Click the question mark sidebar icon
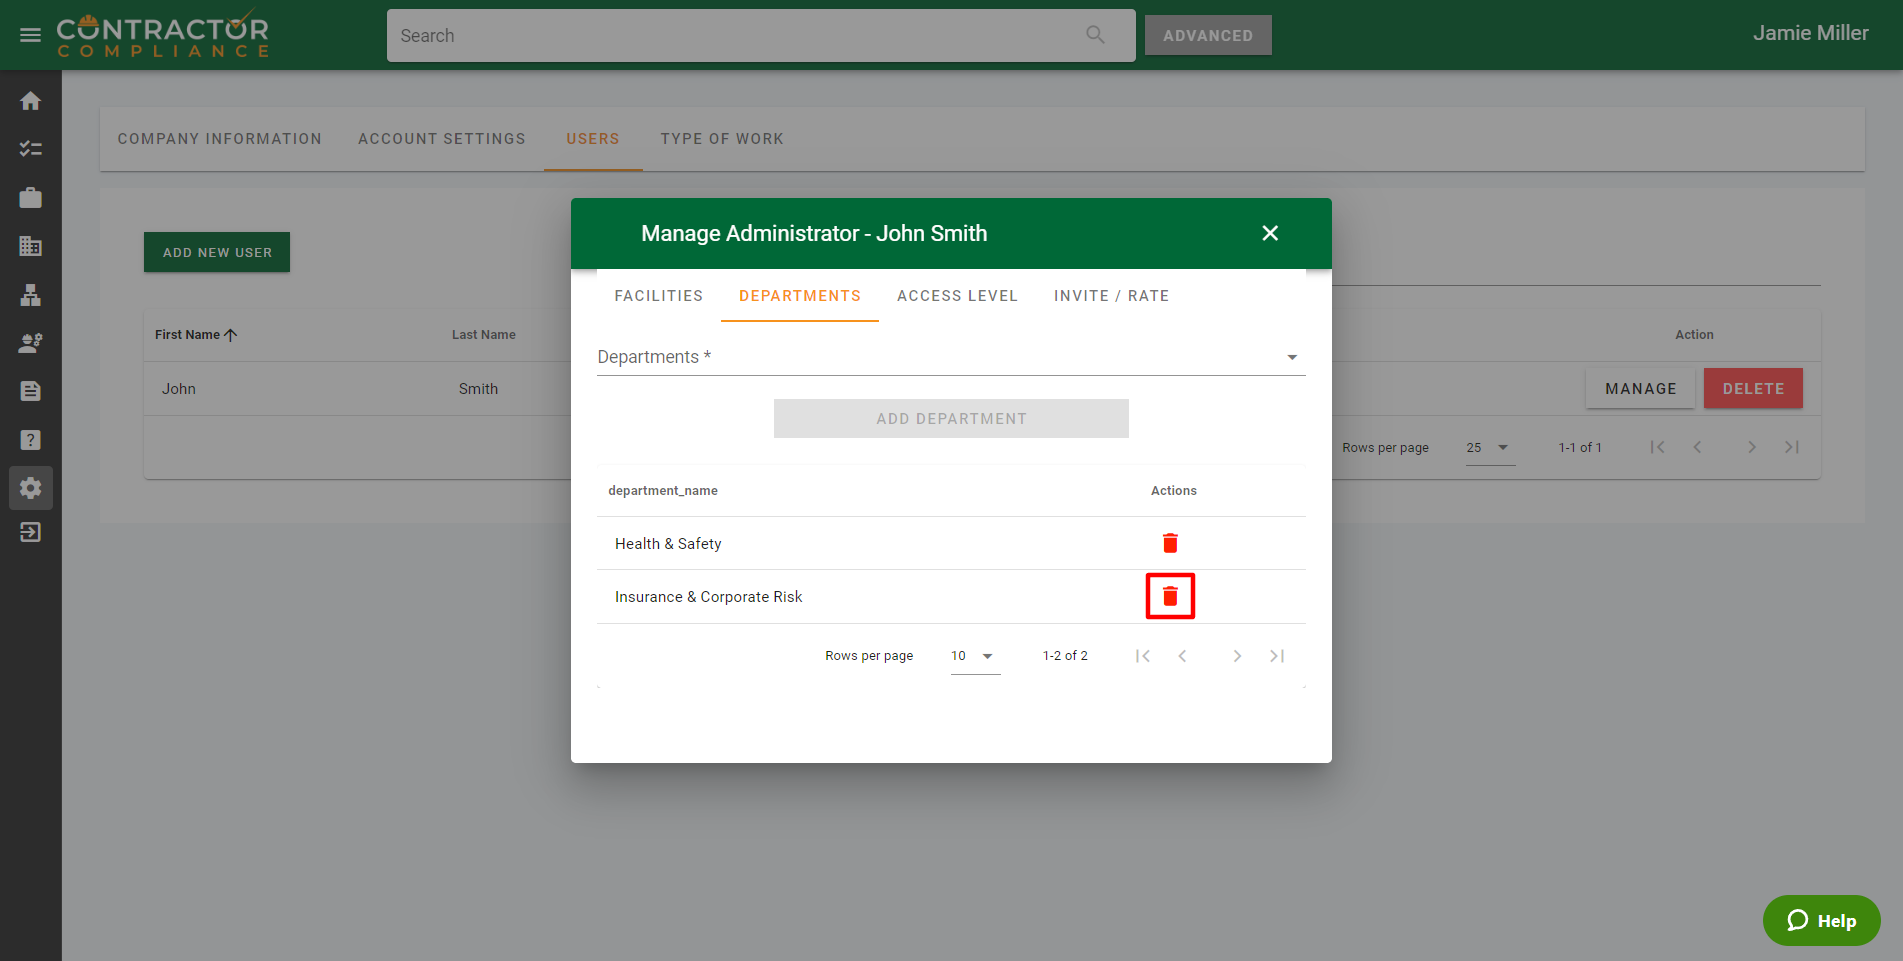1903x961 pixels. (x=30, y=440)
